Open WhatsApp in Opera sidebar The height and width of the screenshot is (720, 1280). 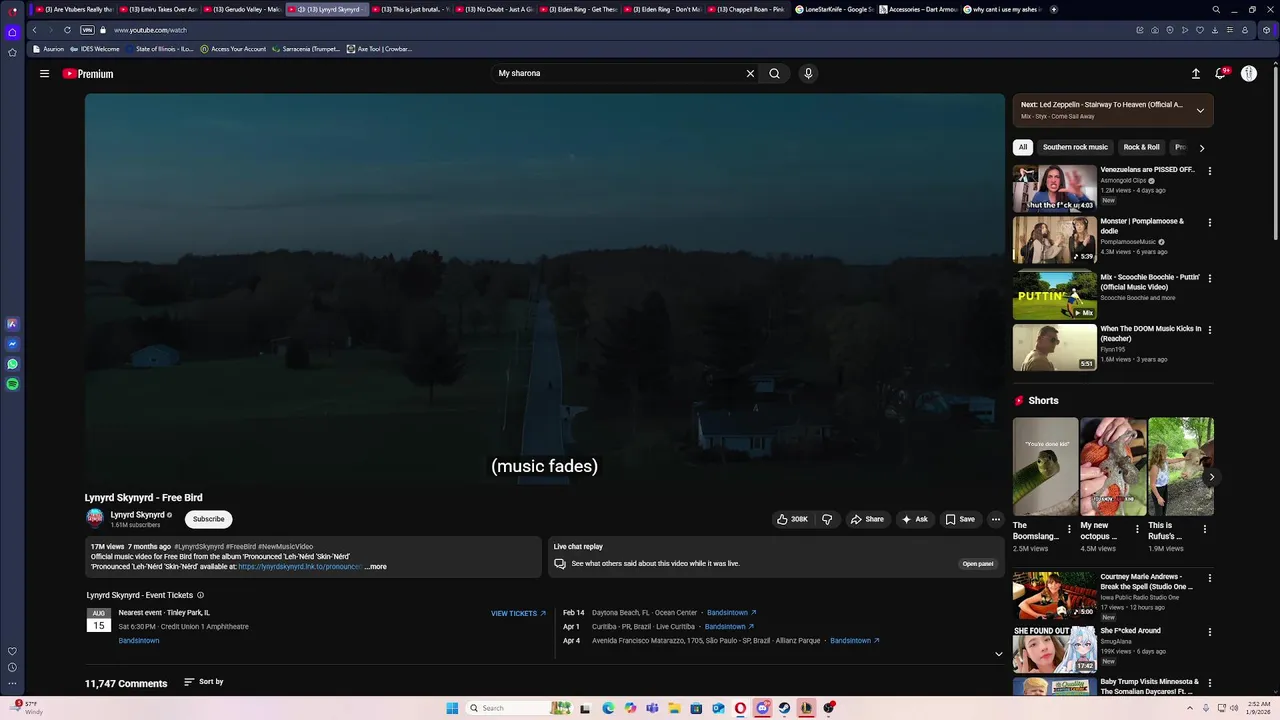click(x=12, y=364)
